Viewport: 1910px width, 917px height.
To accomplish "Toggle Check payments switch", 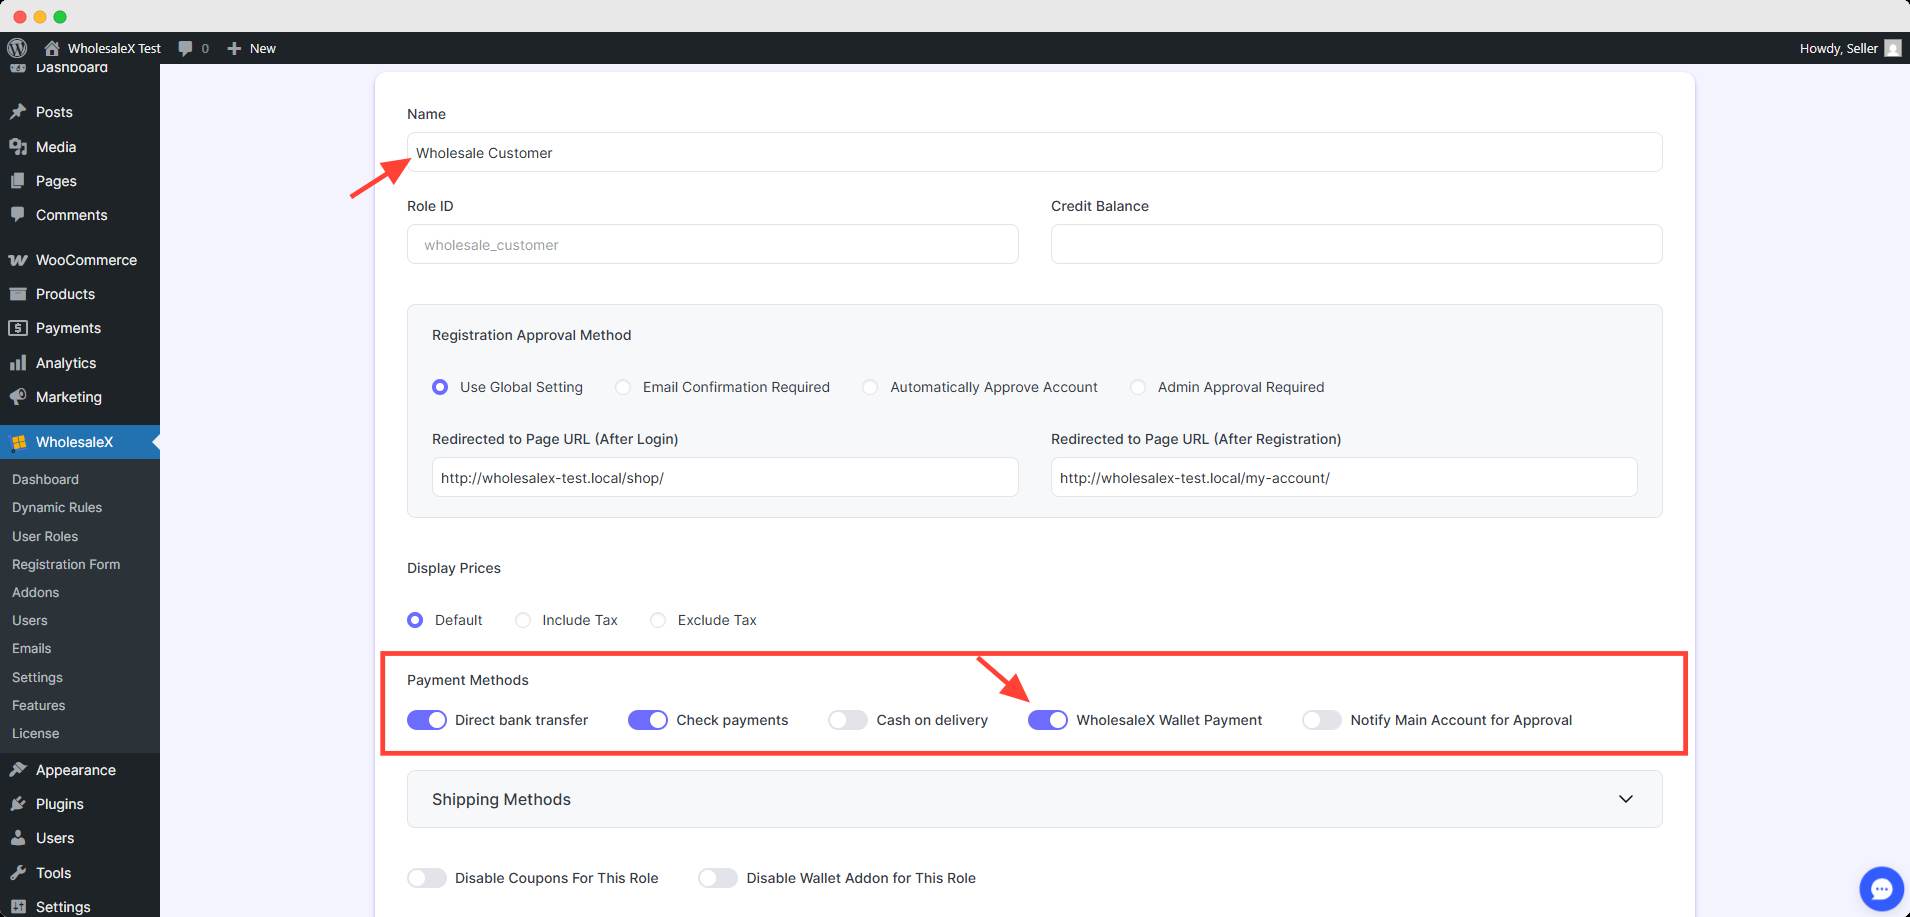I will click(648, 720).
